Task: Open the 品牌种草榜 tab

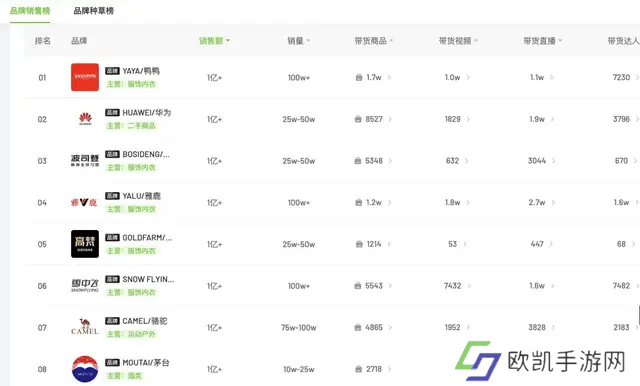Action: tap(93, 11)
